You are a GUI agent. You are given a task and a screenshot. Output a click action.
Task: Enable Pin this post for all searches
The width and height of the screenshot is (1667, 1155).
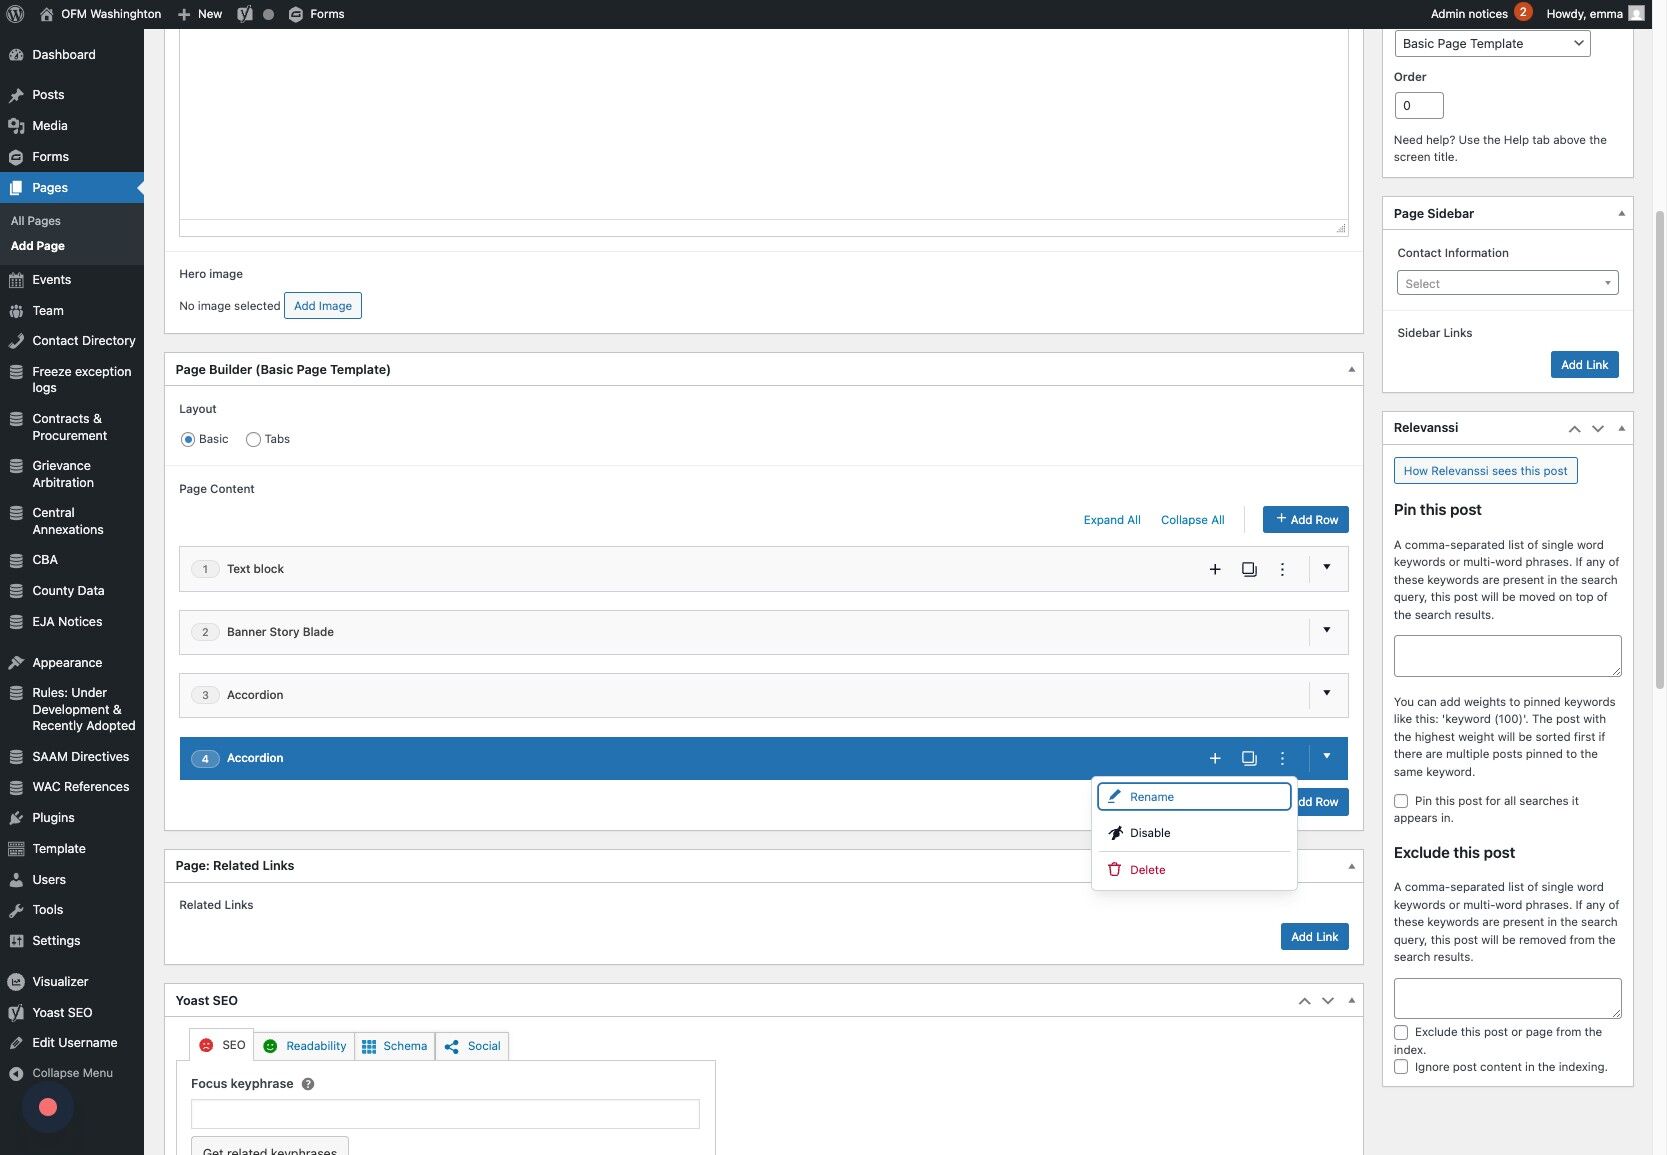point(1401,801)
